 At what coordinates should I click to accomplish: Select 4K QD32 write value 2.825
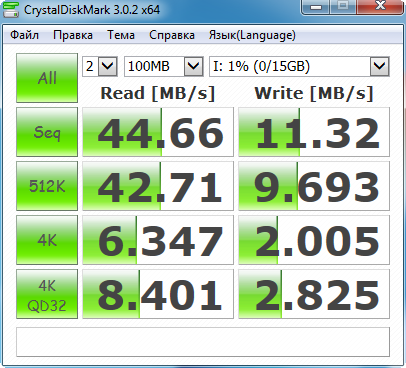(314, 294)
